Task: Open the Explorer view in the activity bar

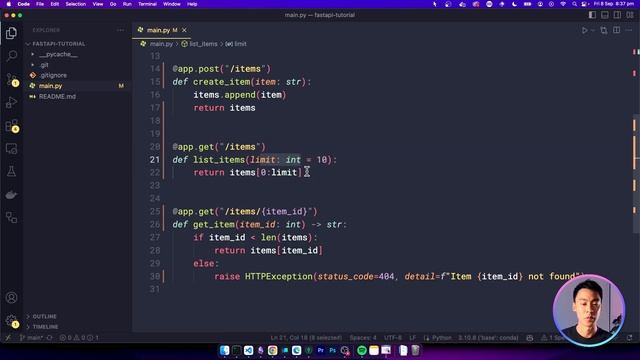Action: [11, 33]
